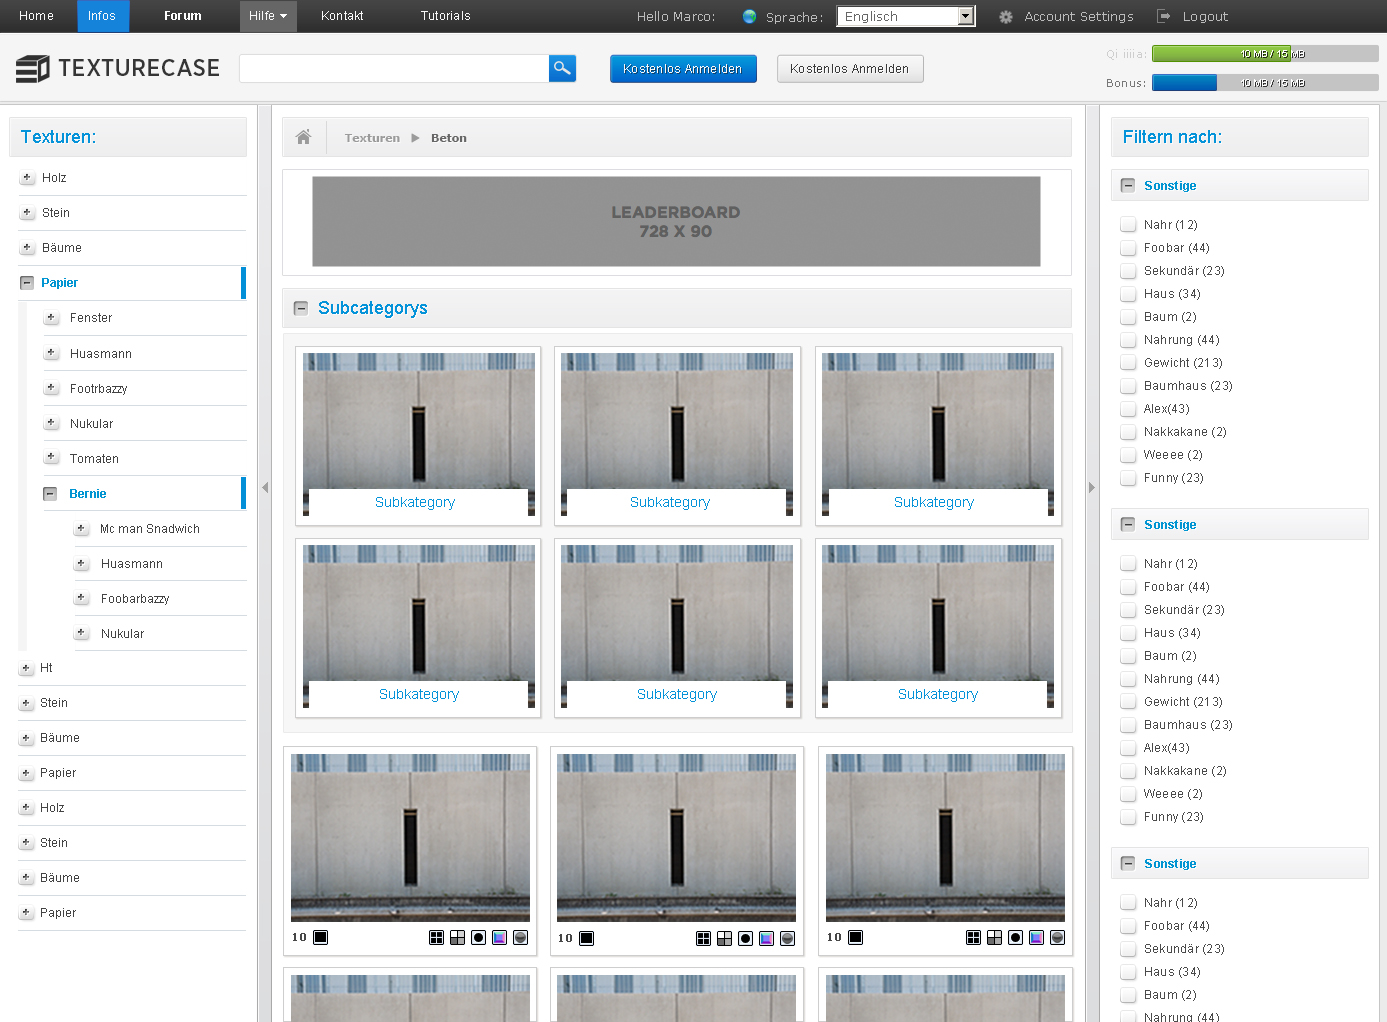
Task: Click the blue Kostenlos Anmelden button
Action: [683, 69]
